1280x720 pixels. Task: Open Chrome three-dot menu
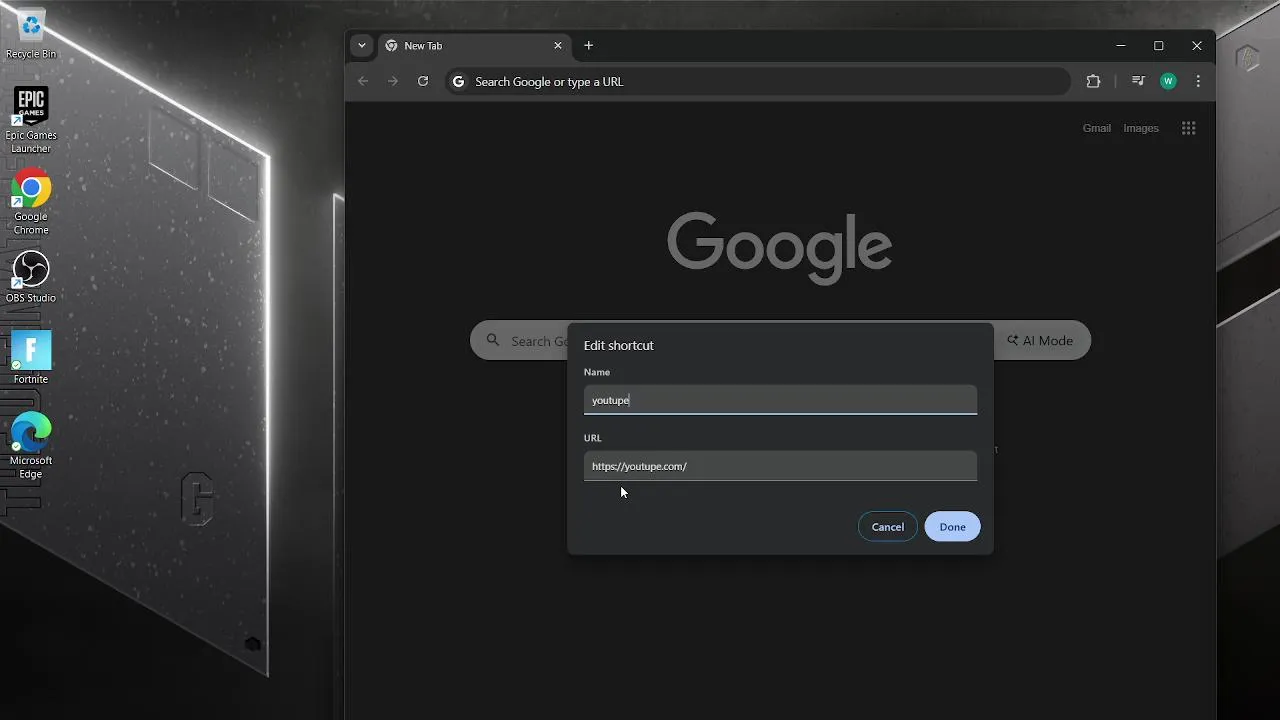click(1198, 81)
